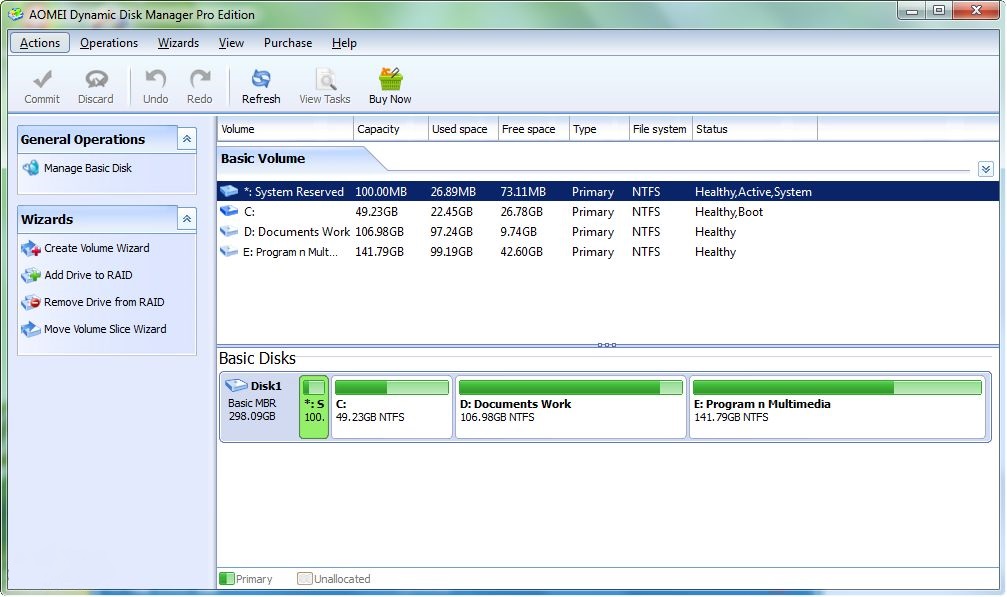Collapse the Basic Volume group
Viewport: 1007px width, 597px height.
986,169
